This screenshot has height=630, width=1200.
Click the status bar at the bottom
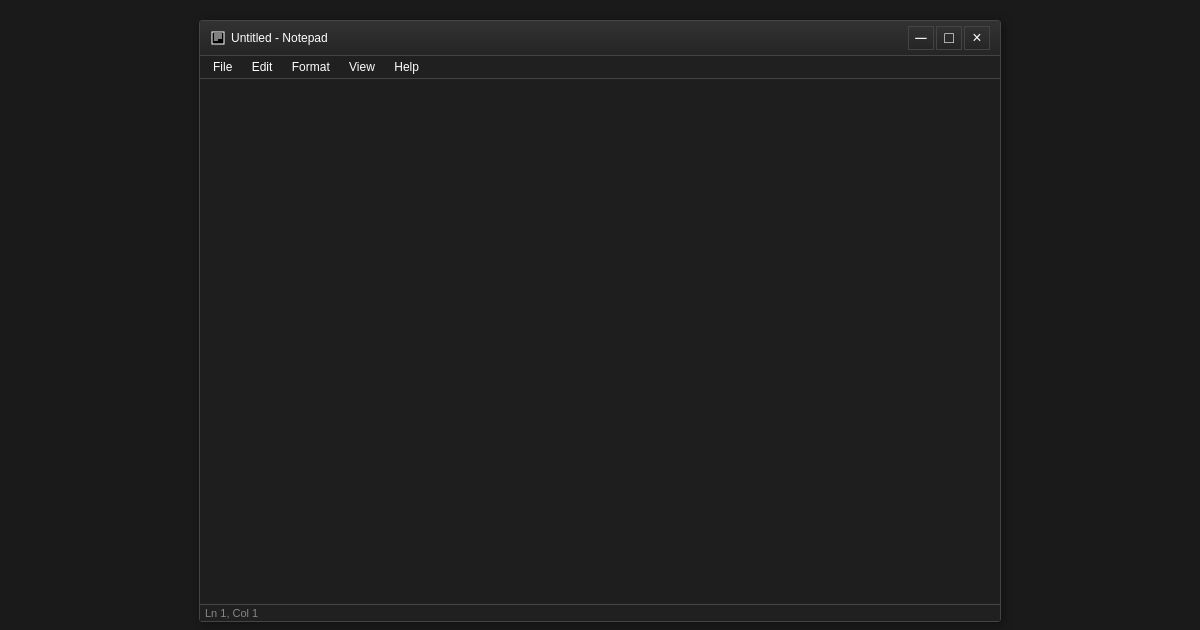(600, 613)
